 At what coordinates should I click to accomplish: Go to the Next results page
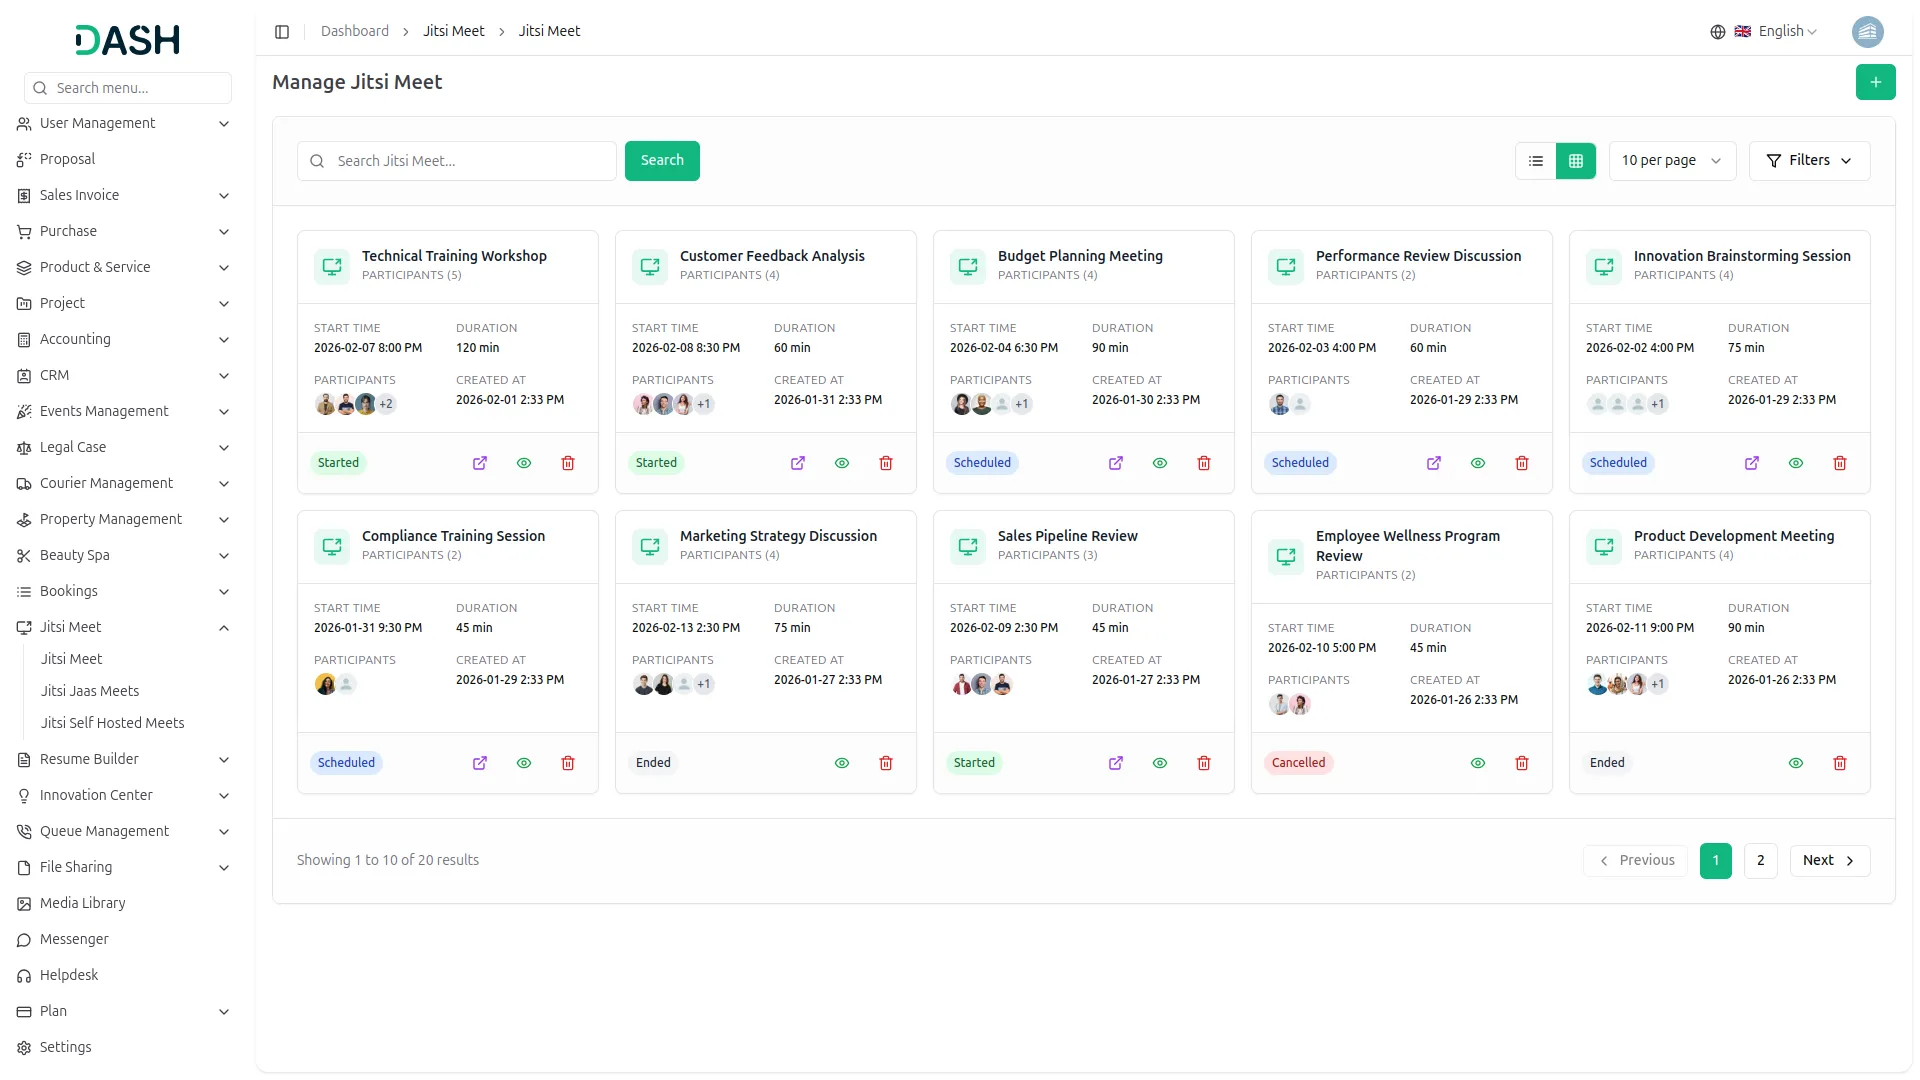pos(1829,860)
